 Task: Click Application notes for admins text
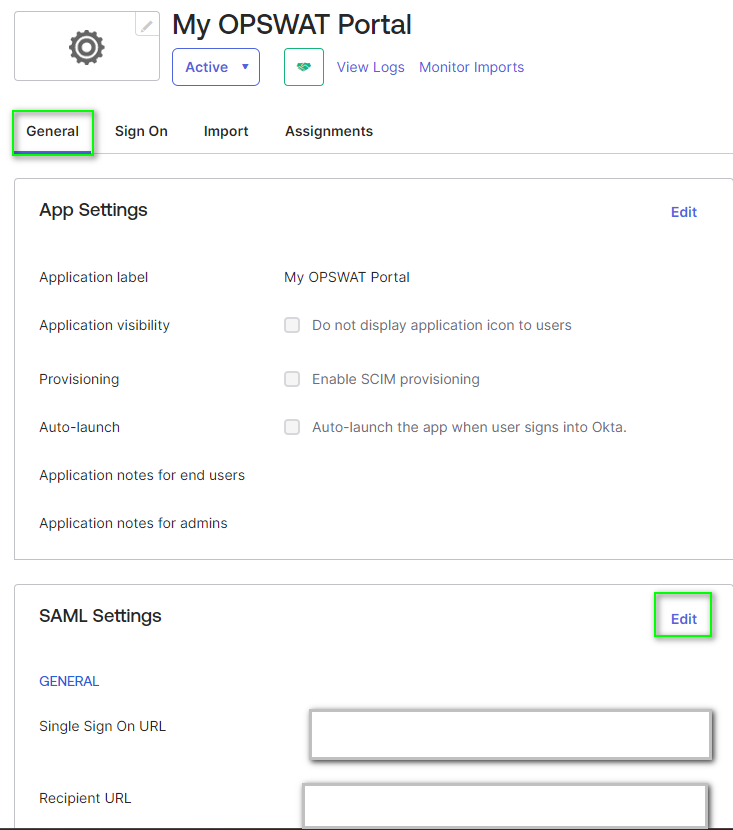(x=133, y=523)
